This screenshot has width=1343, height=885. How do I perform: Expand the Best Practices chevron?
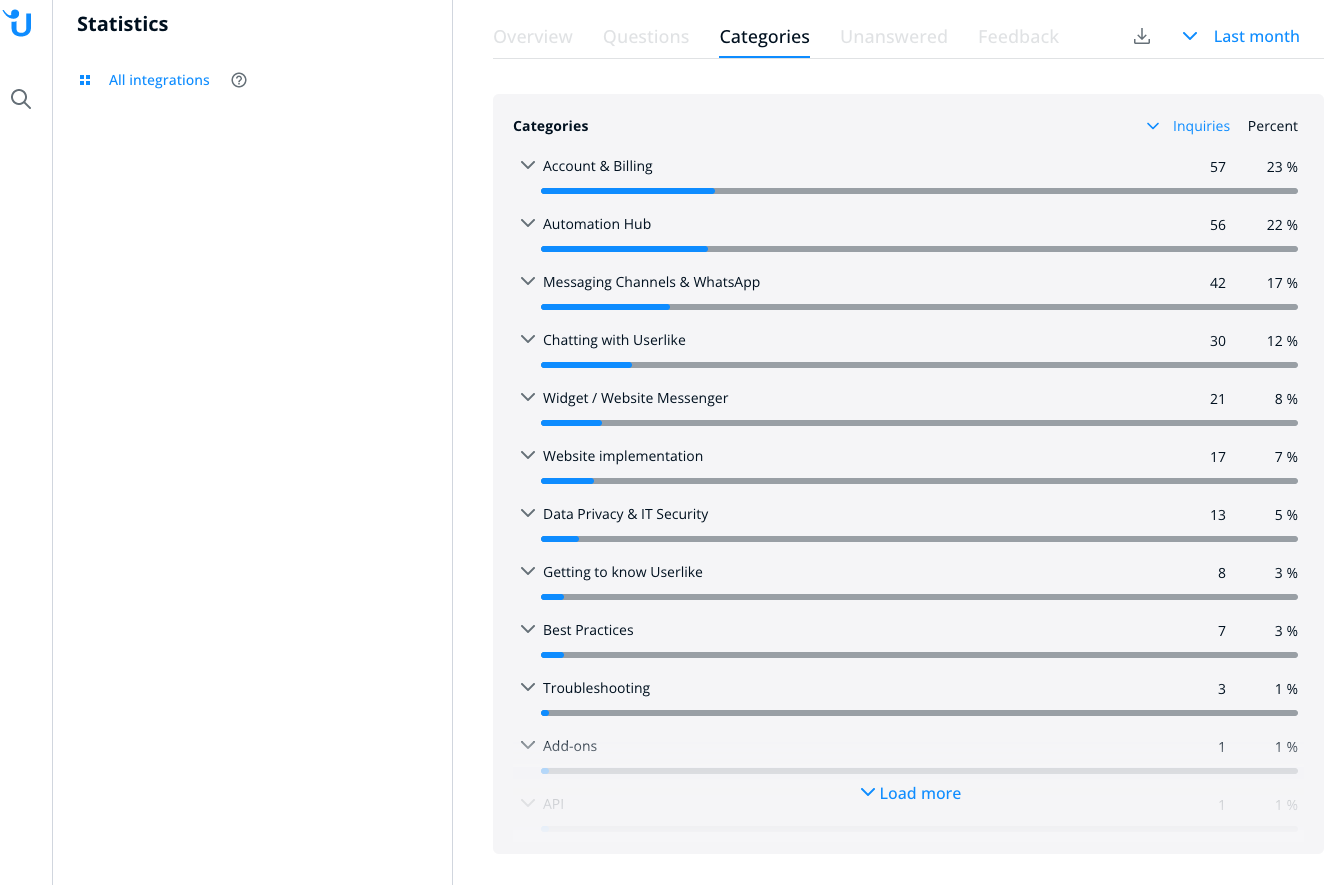[528, 630]
